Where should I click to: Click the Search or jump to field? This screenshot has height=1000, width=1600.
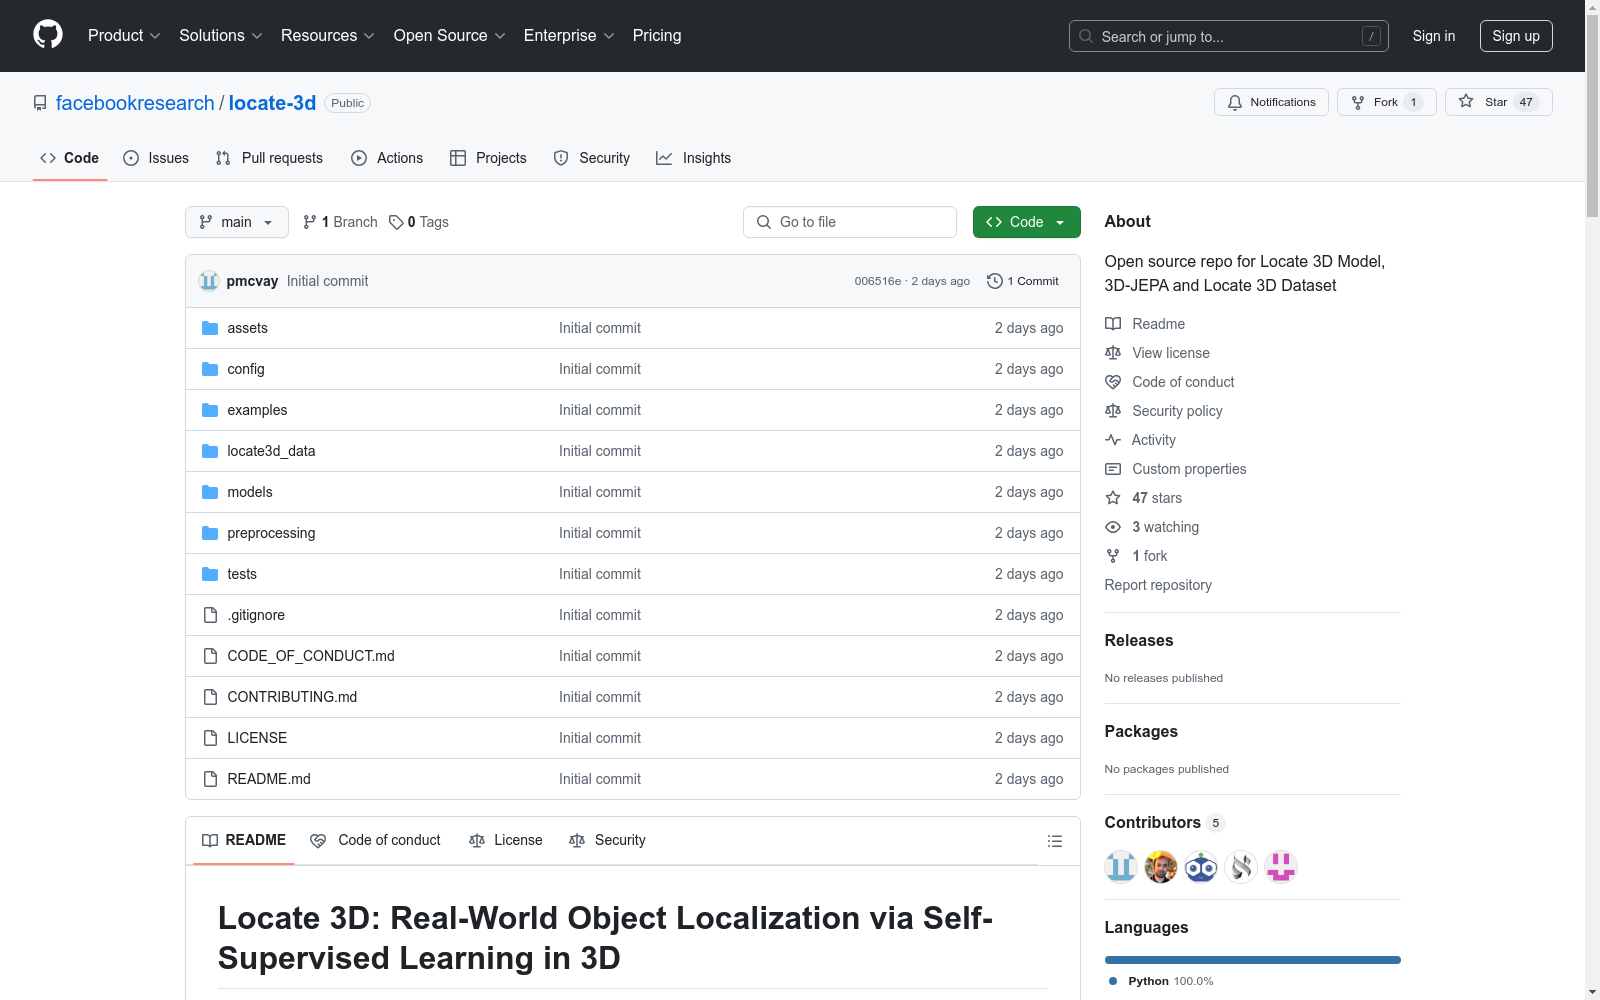[1229, 36]
